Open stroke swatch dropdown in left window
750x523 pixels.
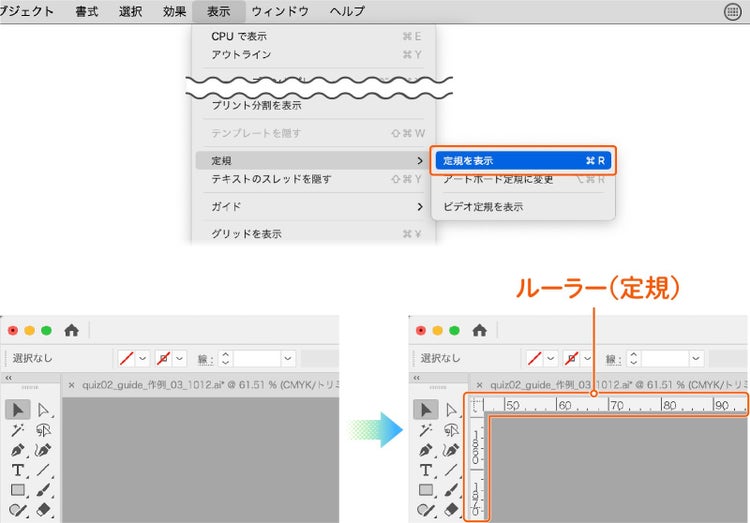pyautogui.click(x=179, y=358)
